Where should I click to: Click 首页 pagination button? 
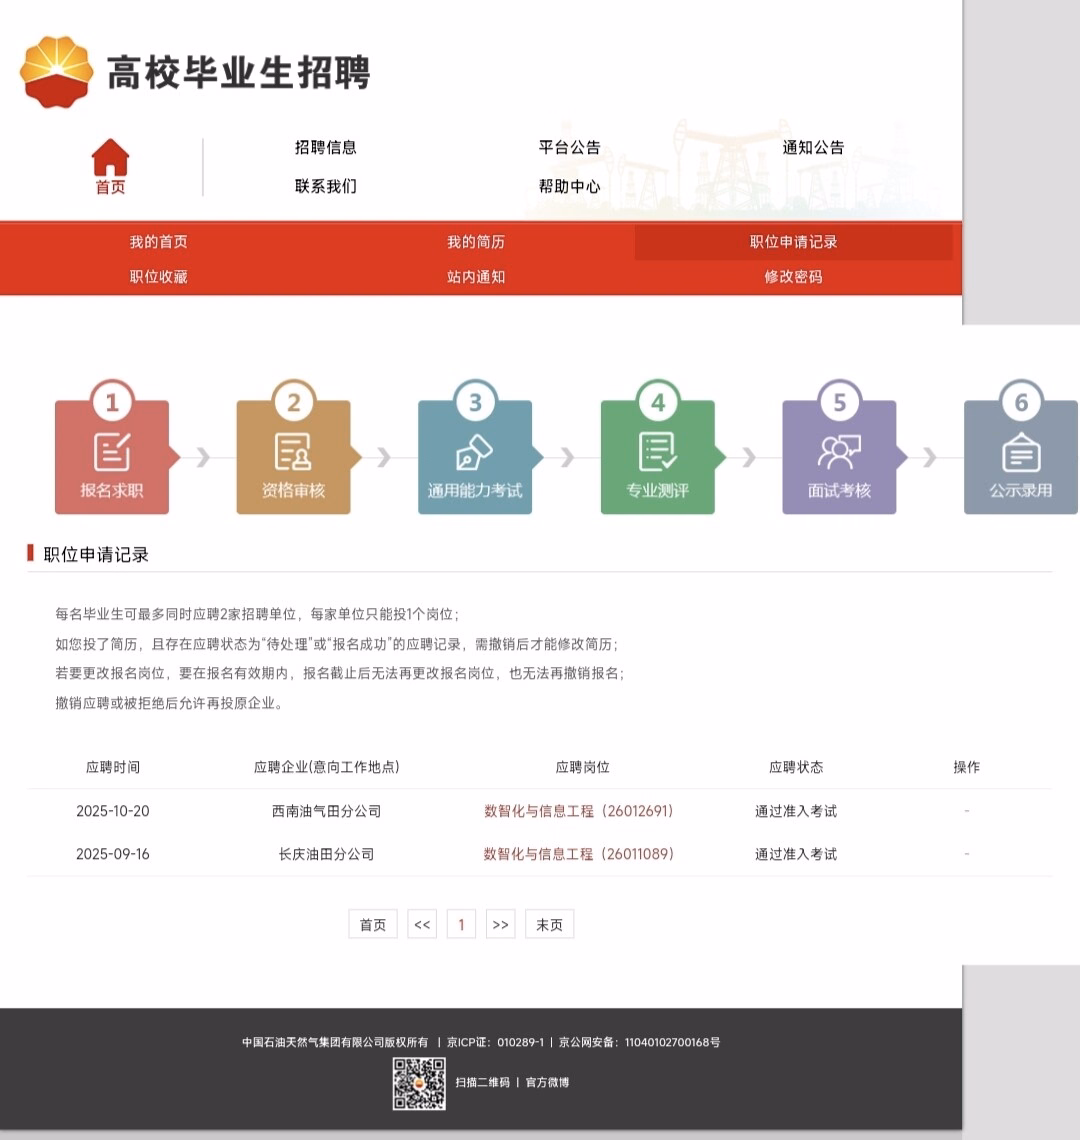point(373,924)
